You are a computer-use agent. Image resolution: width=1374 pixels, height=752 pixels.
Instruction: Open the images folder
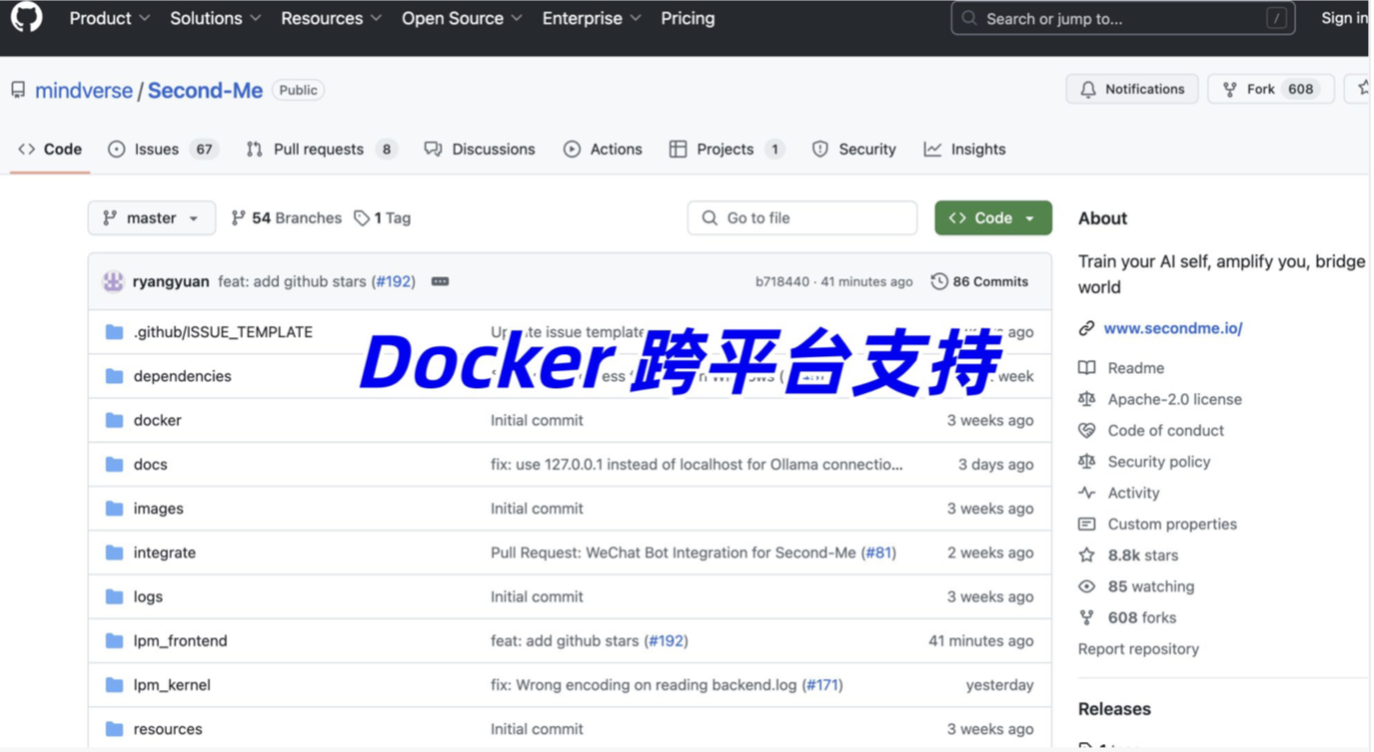coord(158,508)
